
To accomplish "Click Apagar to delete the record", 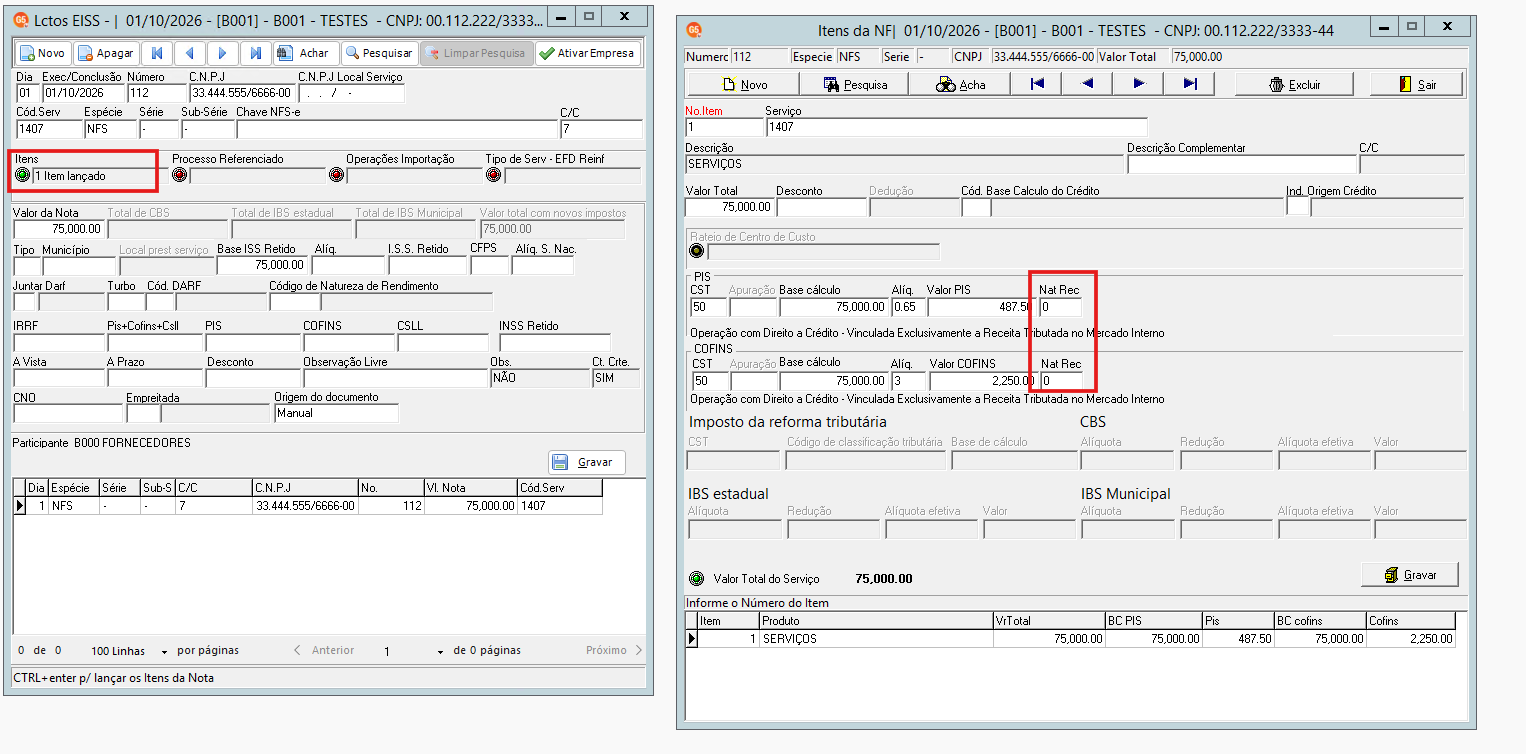I will coord(106,53).
